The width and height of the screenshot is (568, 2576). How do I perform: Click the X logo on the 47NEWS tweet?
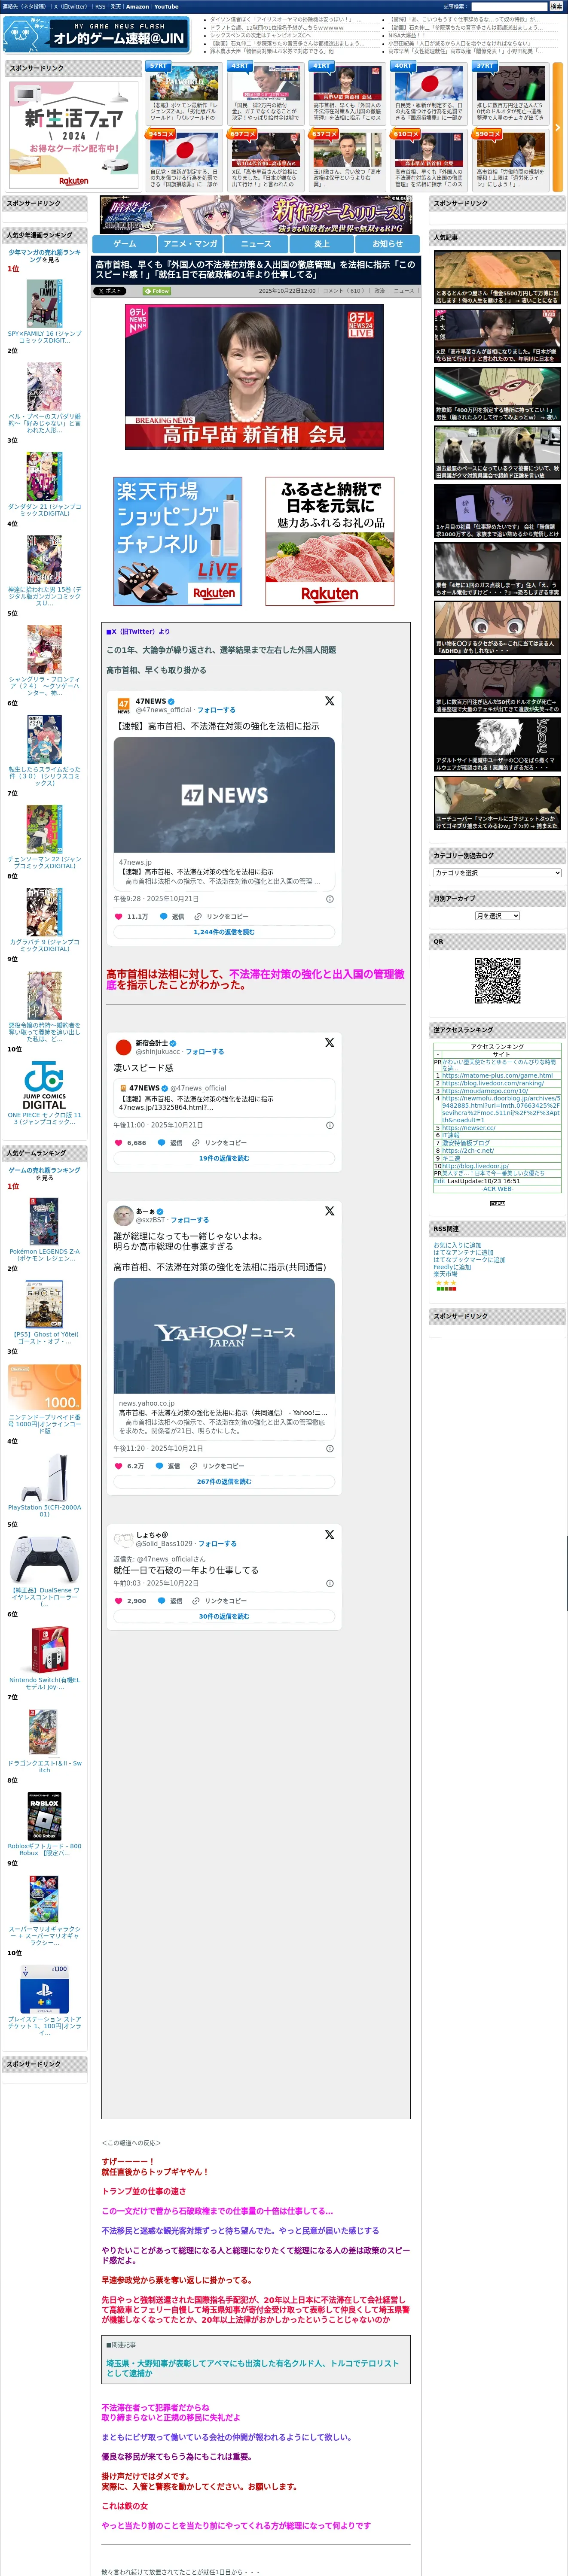coord(329,701)
